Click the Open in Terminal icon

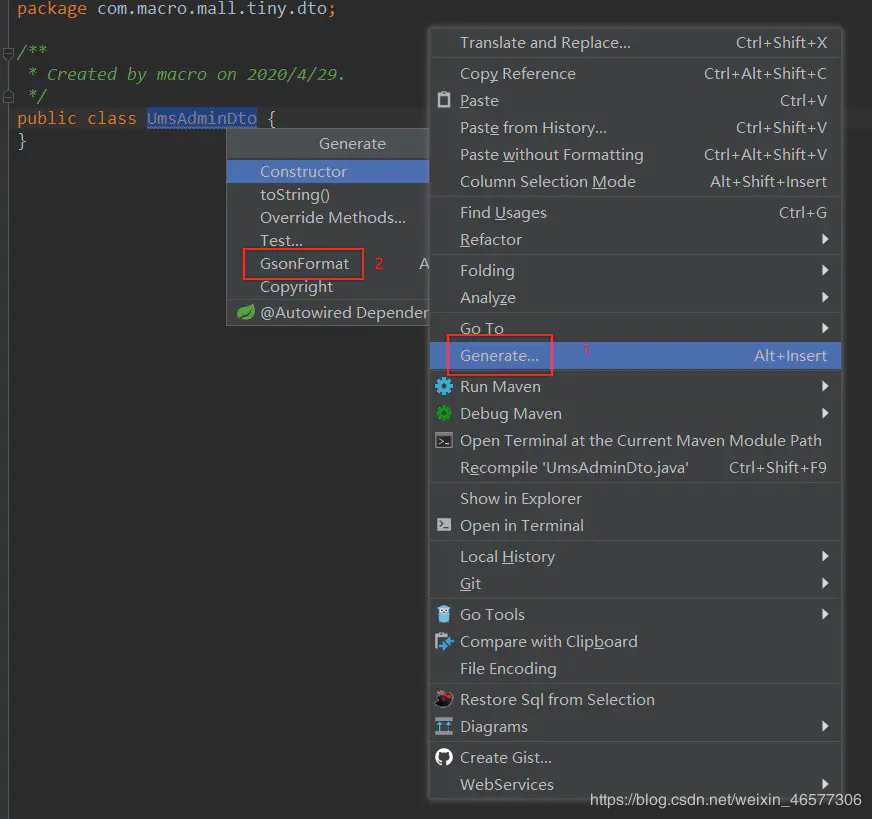(444, 525)
